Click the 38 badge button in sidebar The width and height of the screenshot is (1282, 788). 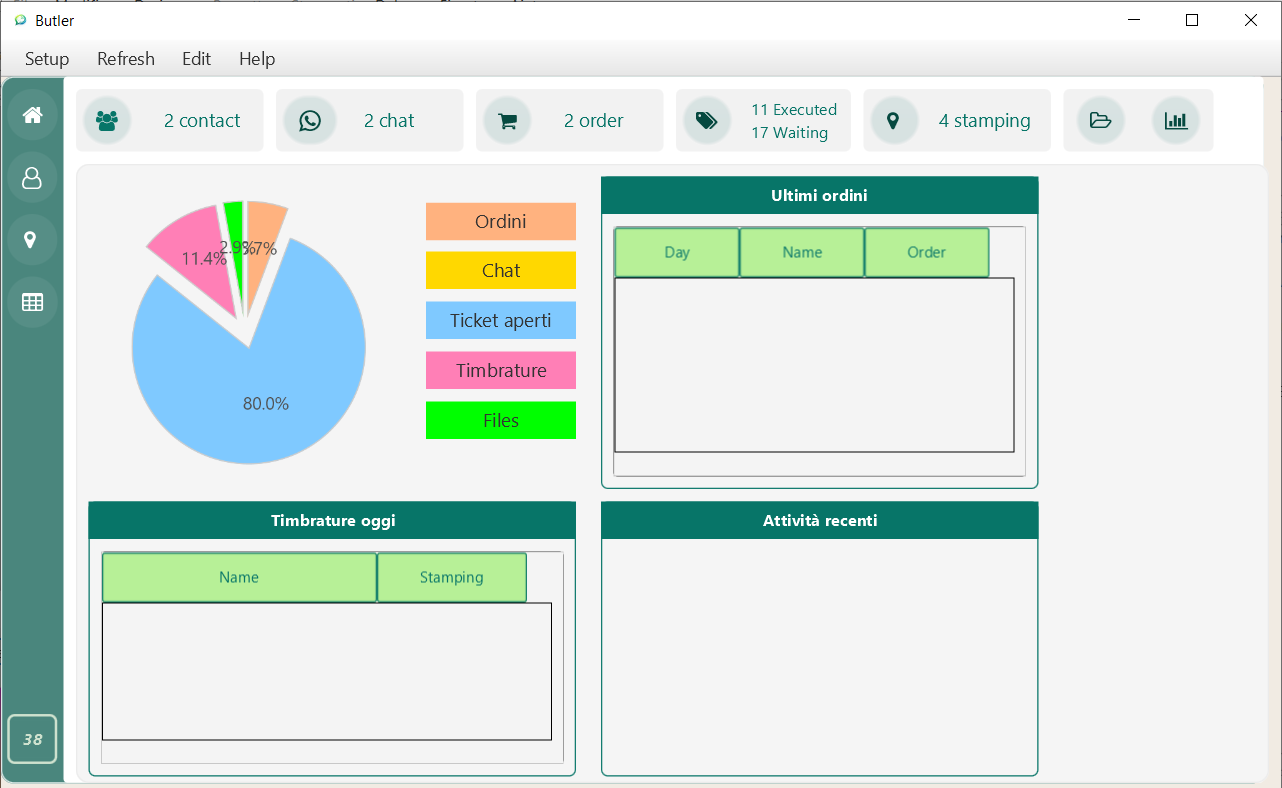[x=32, y=739]
